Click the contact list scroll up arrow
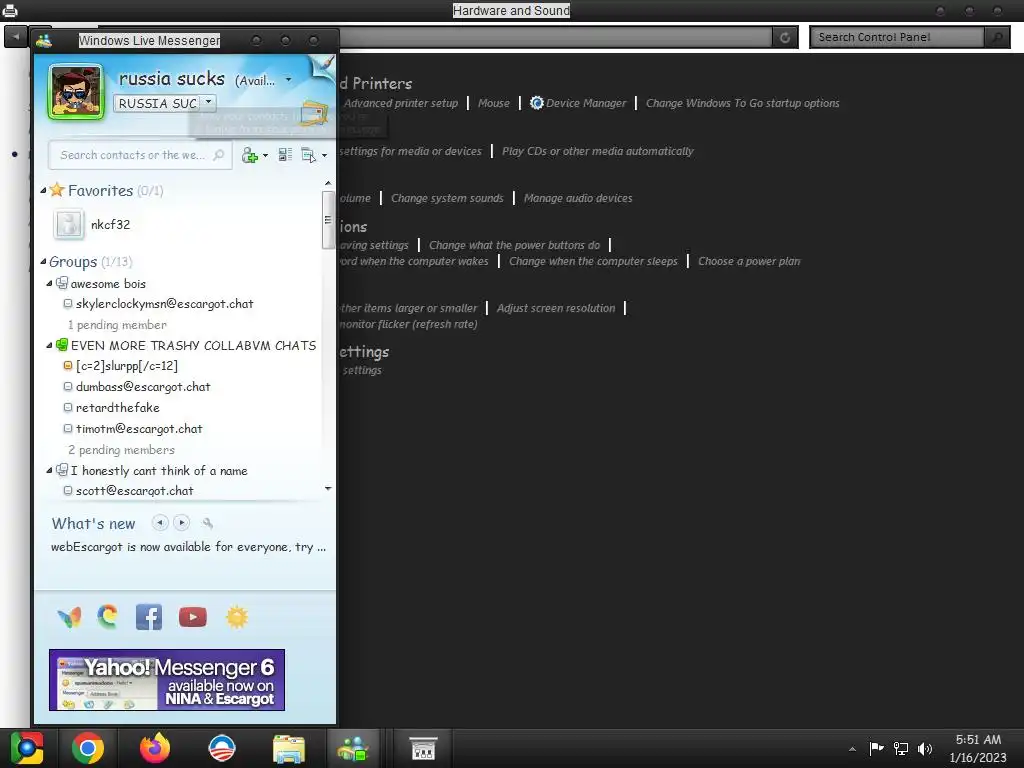The height and width of the screenshot is (768, 1024). [x=328, y=184]
